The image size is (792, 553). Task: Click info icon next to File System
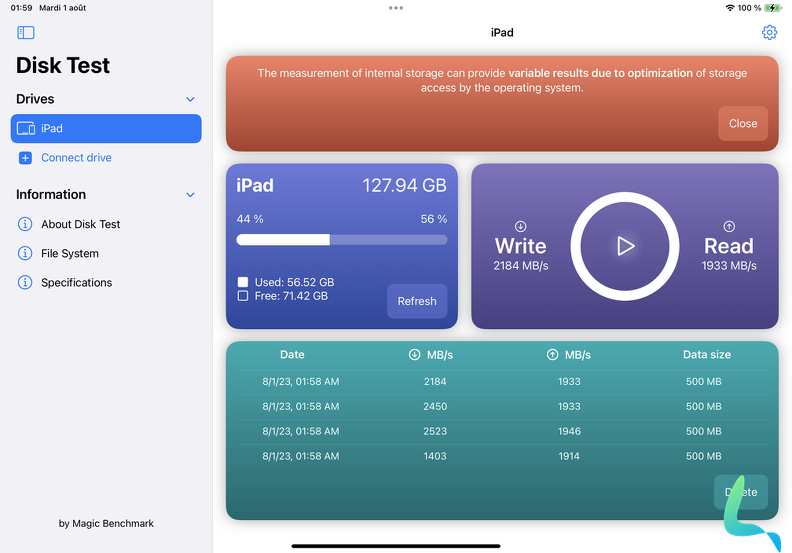(x=25, y=253)
